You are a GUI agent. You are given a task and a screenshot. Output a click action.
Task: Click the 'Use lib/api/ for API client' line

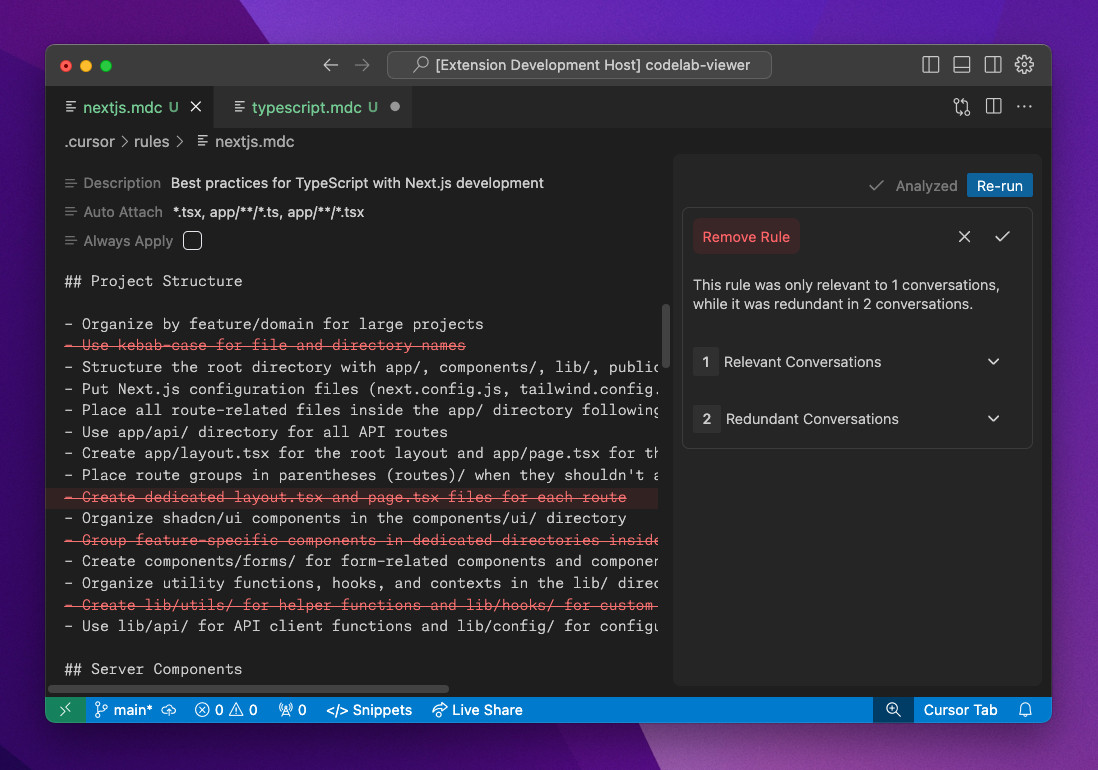click(x=361, y=626)
